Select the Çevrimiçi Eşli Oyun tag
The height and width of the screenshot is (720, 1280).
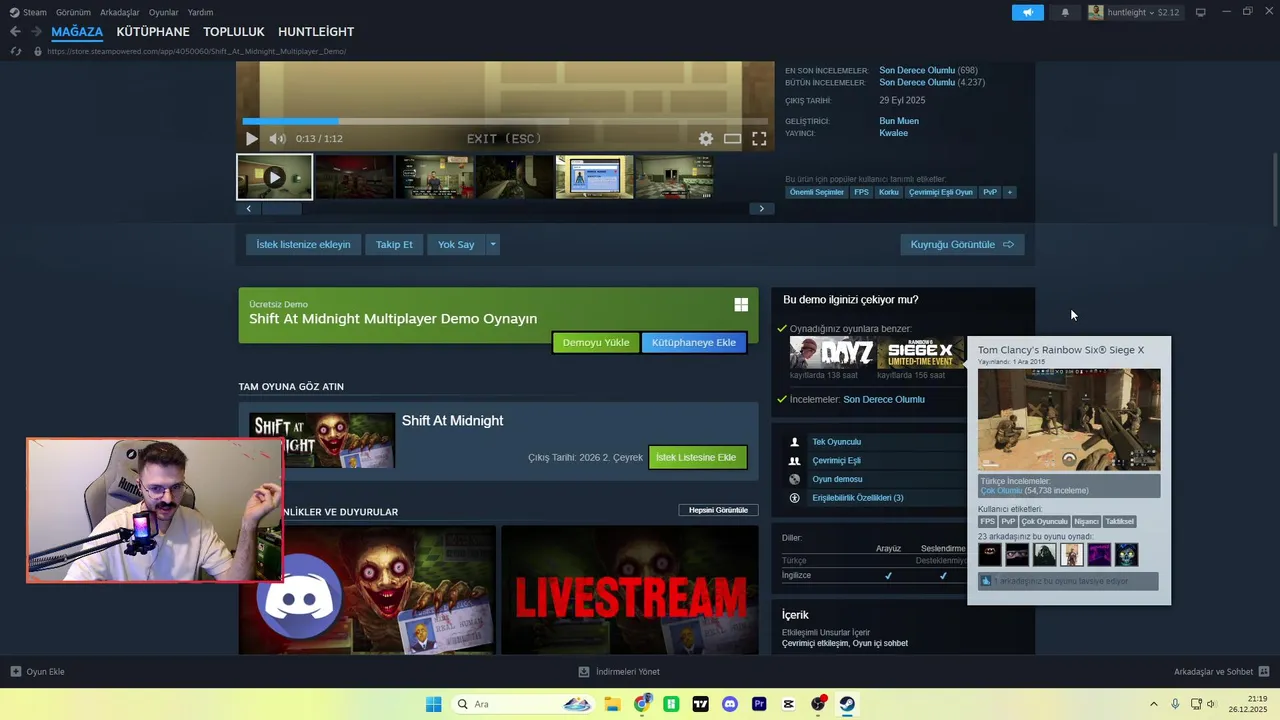[941, 192]
